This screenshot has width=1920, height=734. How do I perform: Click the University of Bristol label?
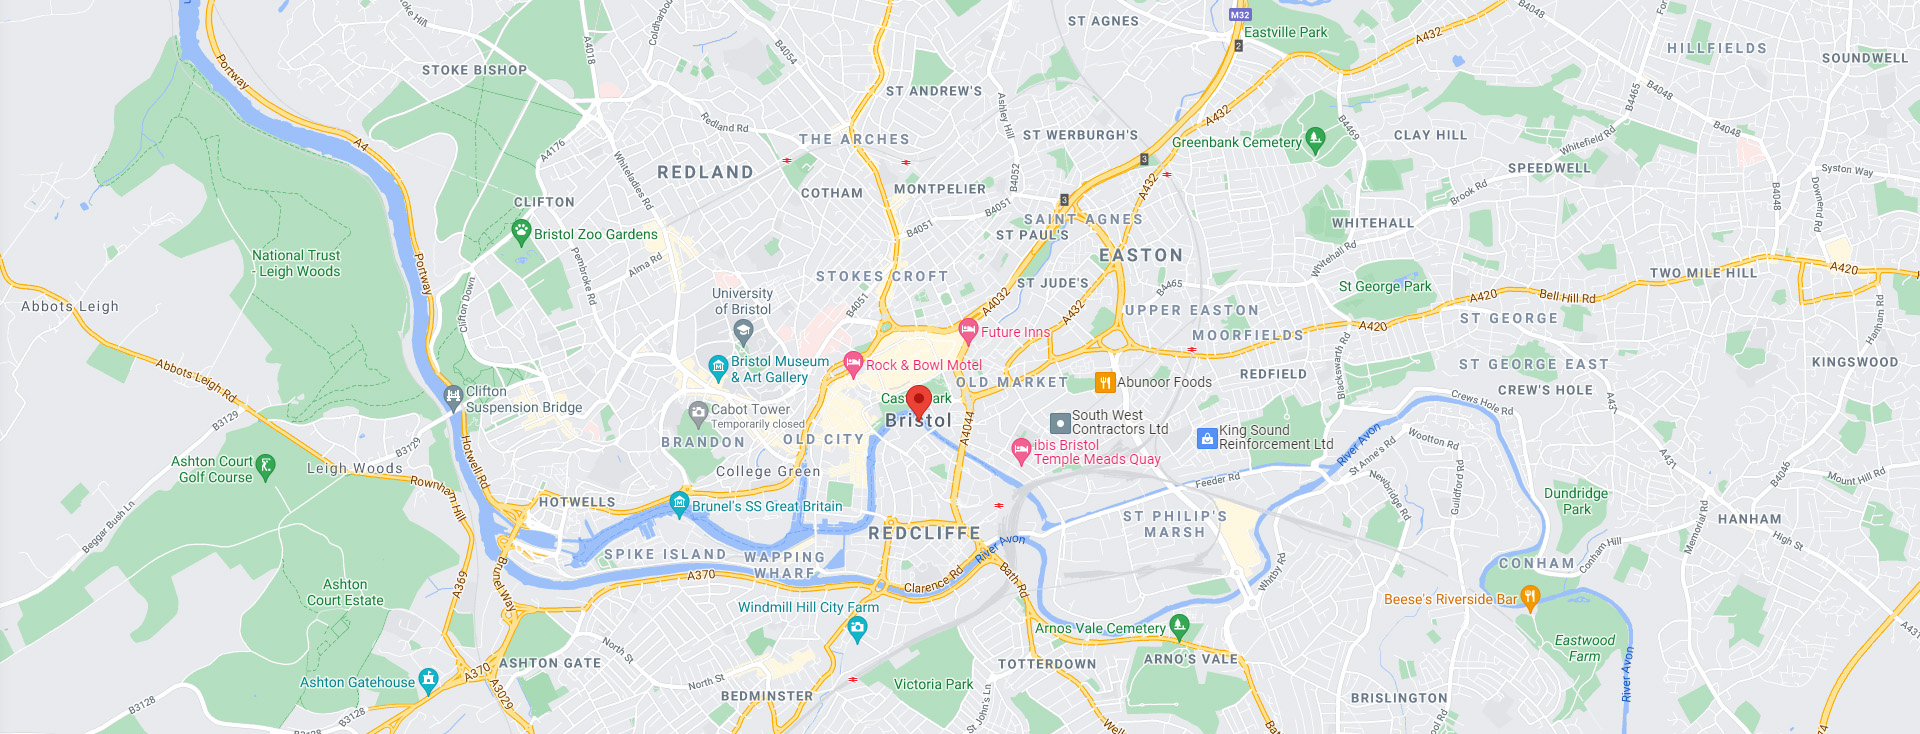[x=742, y=301]
